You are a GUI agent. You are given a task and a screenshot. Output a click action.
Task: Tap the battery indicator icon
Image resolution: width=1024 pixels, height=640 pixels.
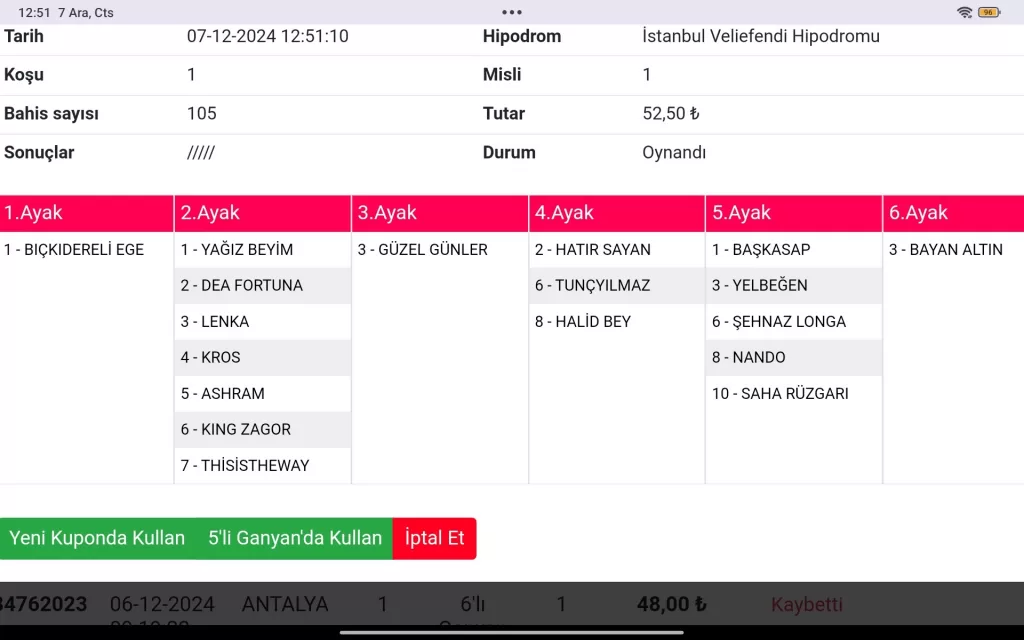(x=988, y=12)
